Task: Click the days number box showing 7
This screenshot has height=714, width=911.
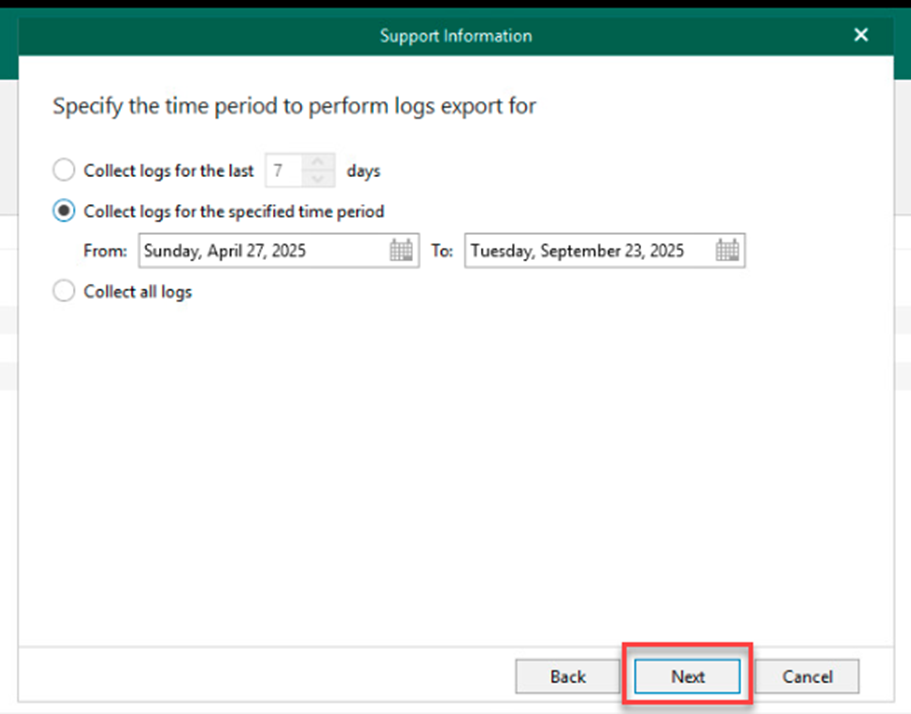Action: pos(282,171)
